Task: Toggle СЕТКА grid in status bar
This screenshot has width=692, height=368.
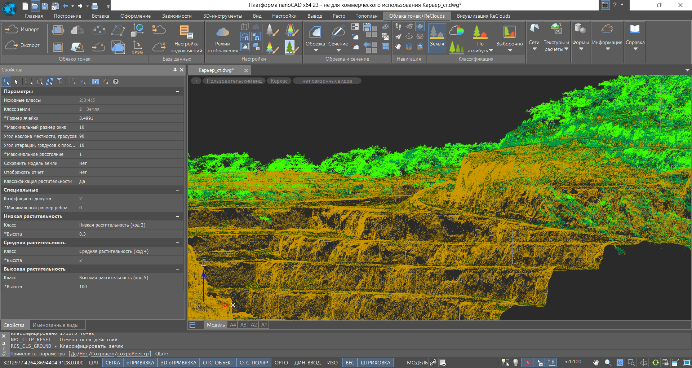Action: tap(112, 363)
